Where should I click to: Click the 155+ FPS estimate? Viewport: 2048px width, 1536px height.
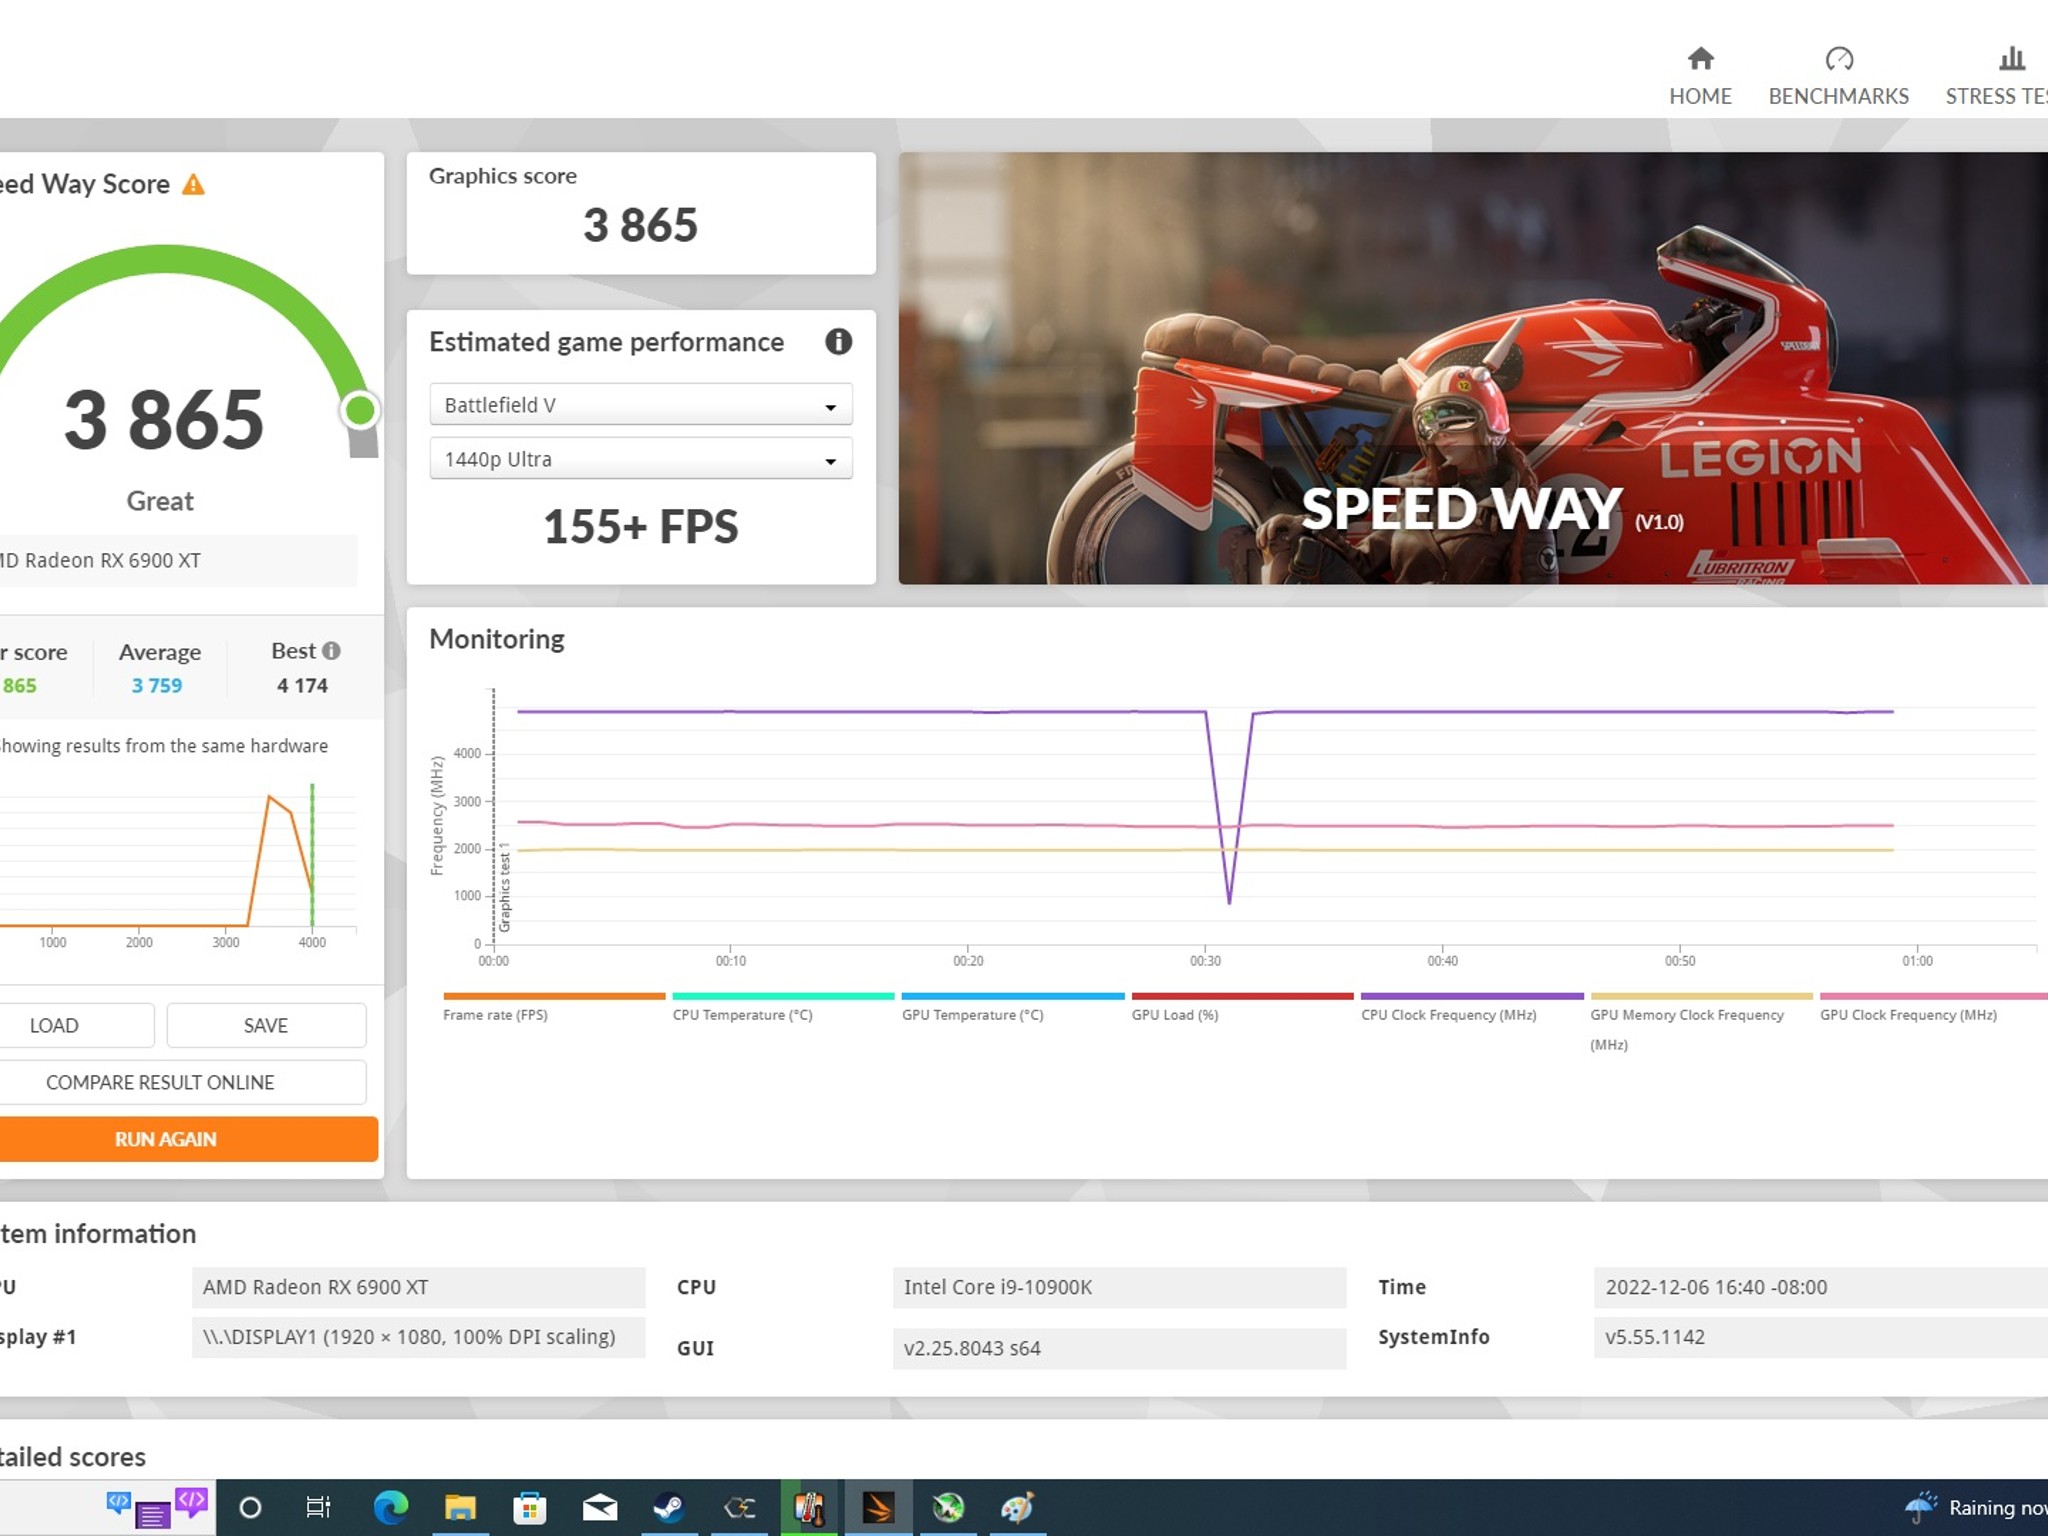641,527
